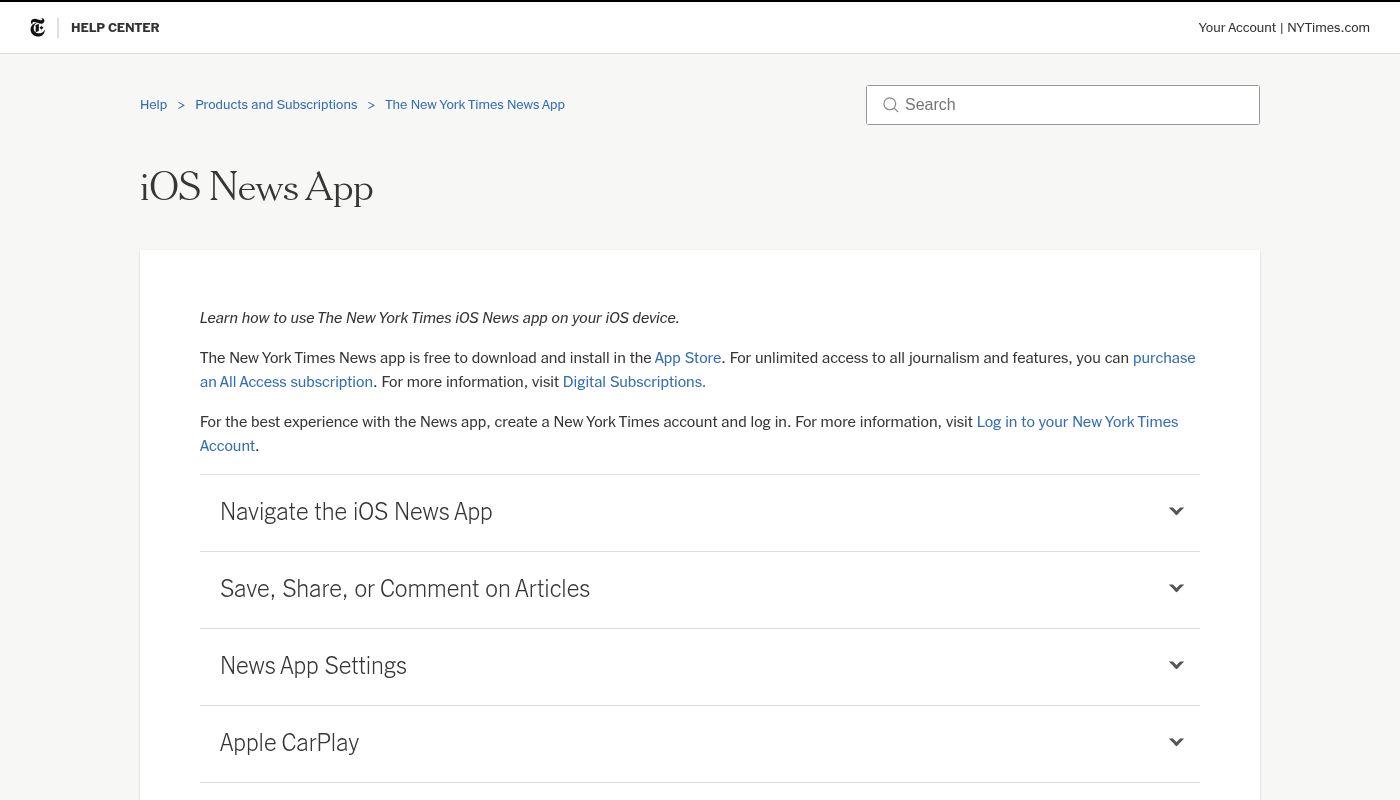Click chevron icon beside Save, Share, or Comment
1400x800 pixels.
click(1176, 588)
